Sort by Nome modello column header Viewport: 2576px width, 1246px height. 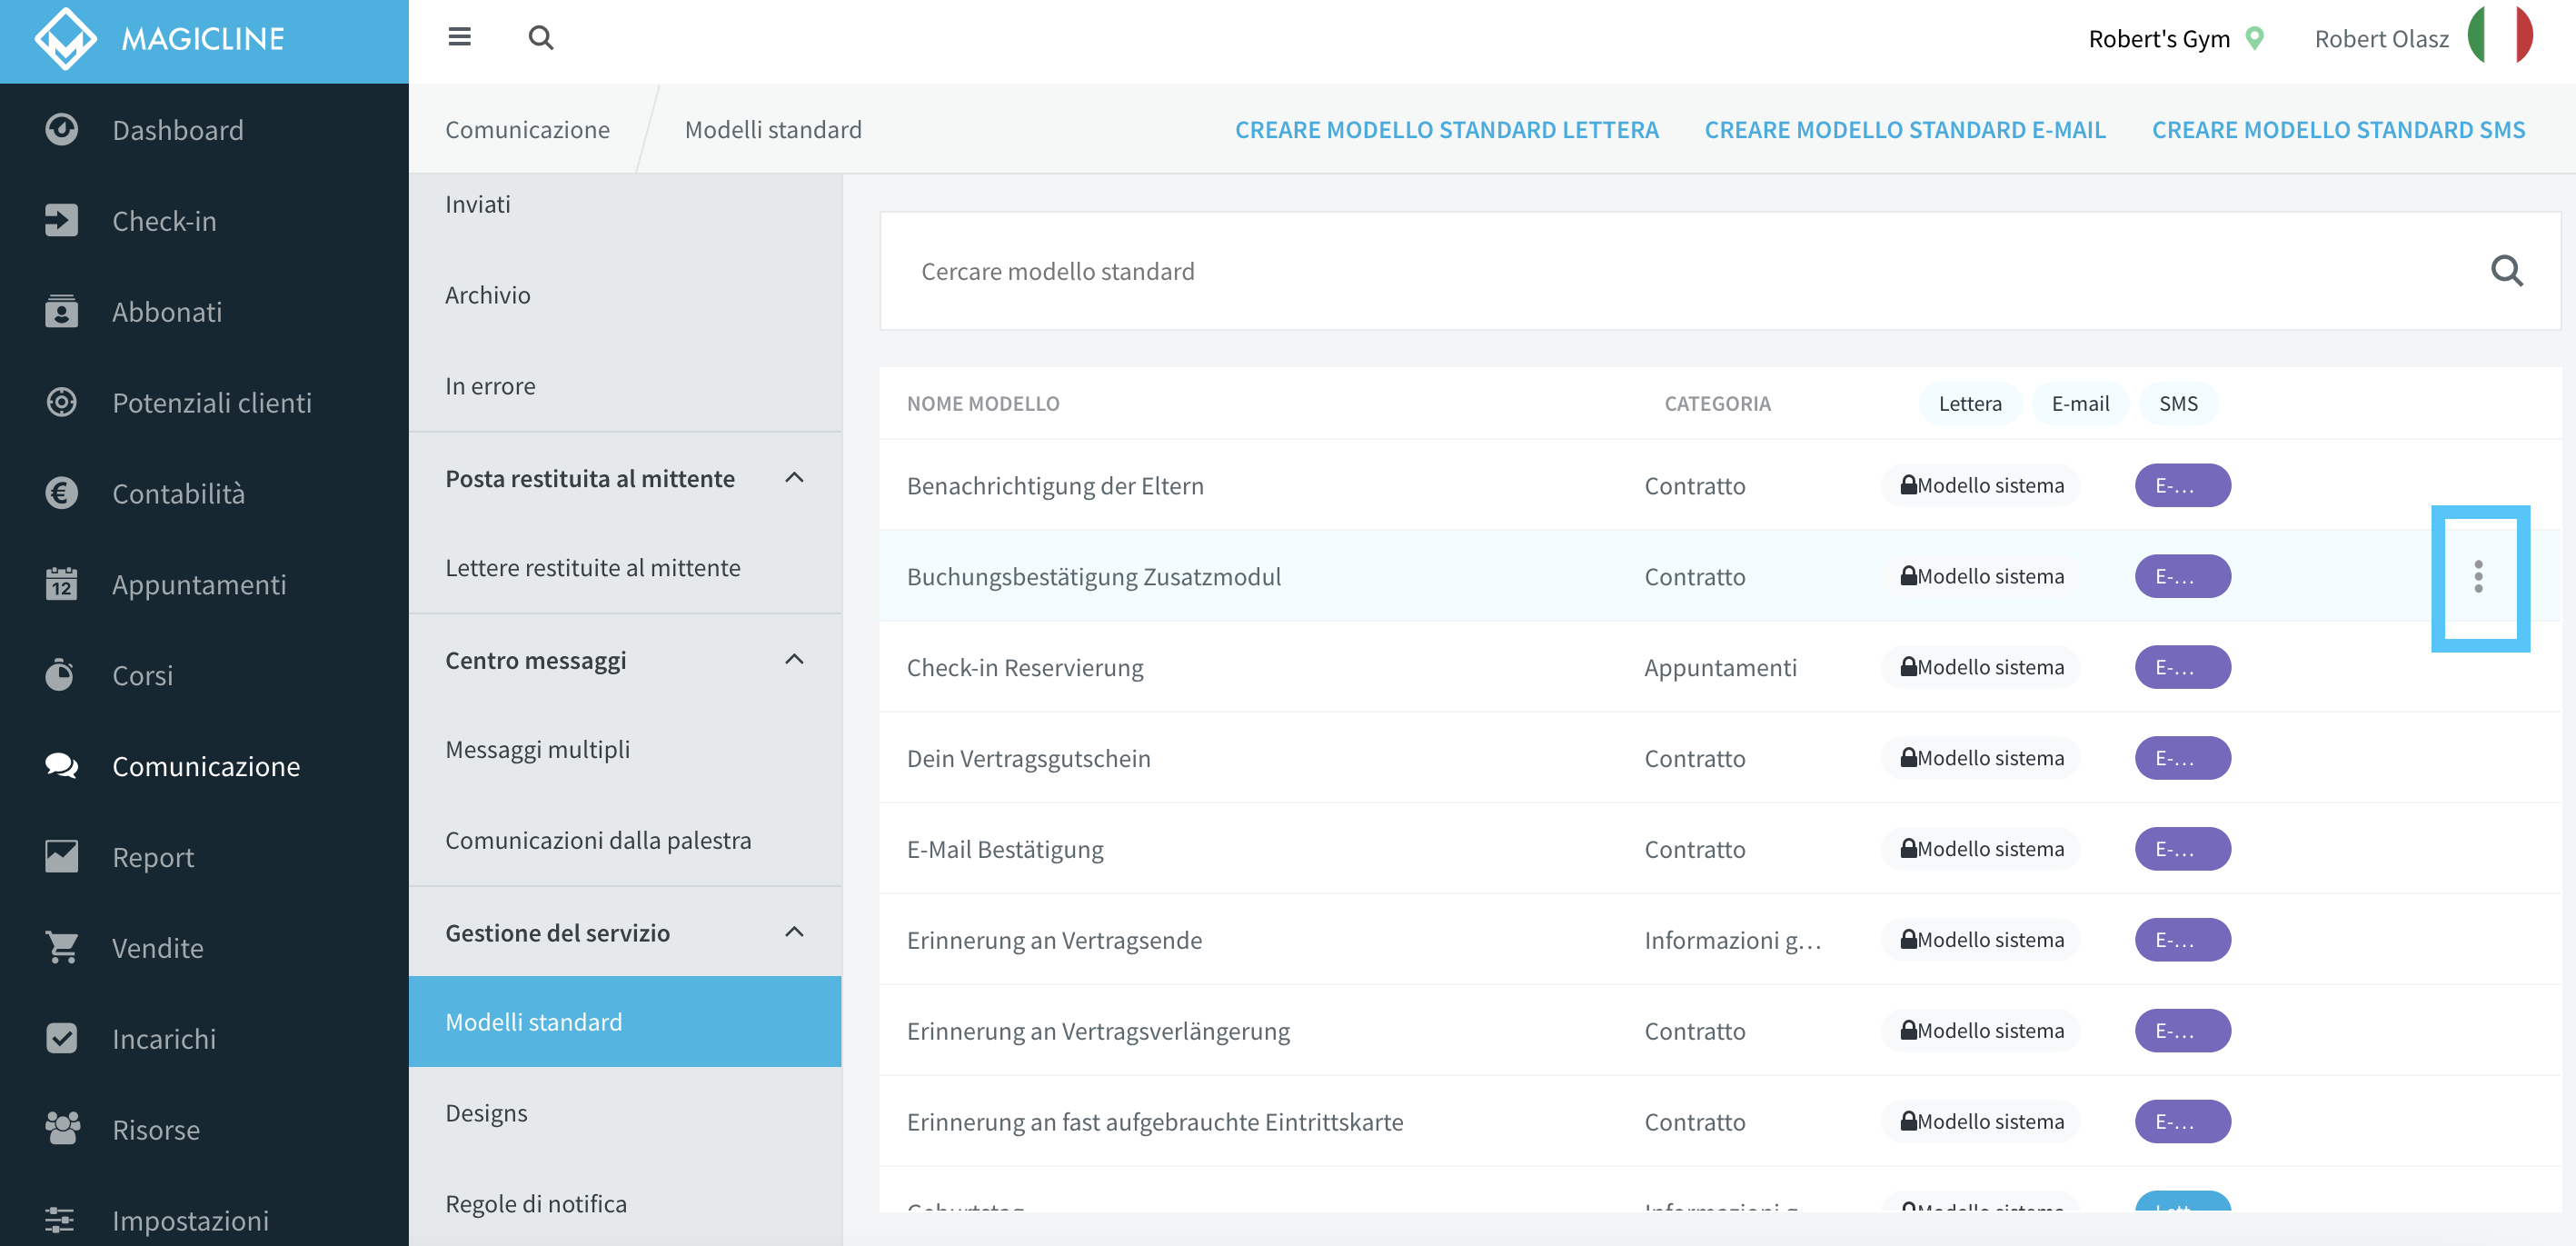pos(983,404)
